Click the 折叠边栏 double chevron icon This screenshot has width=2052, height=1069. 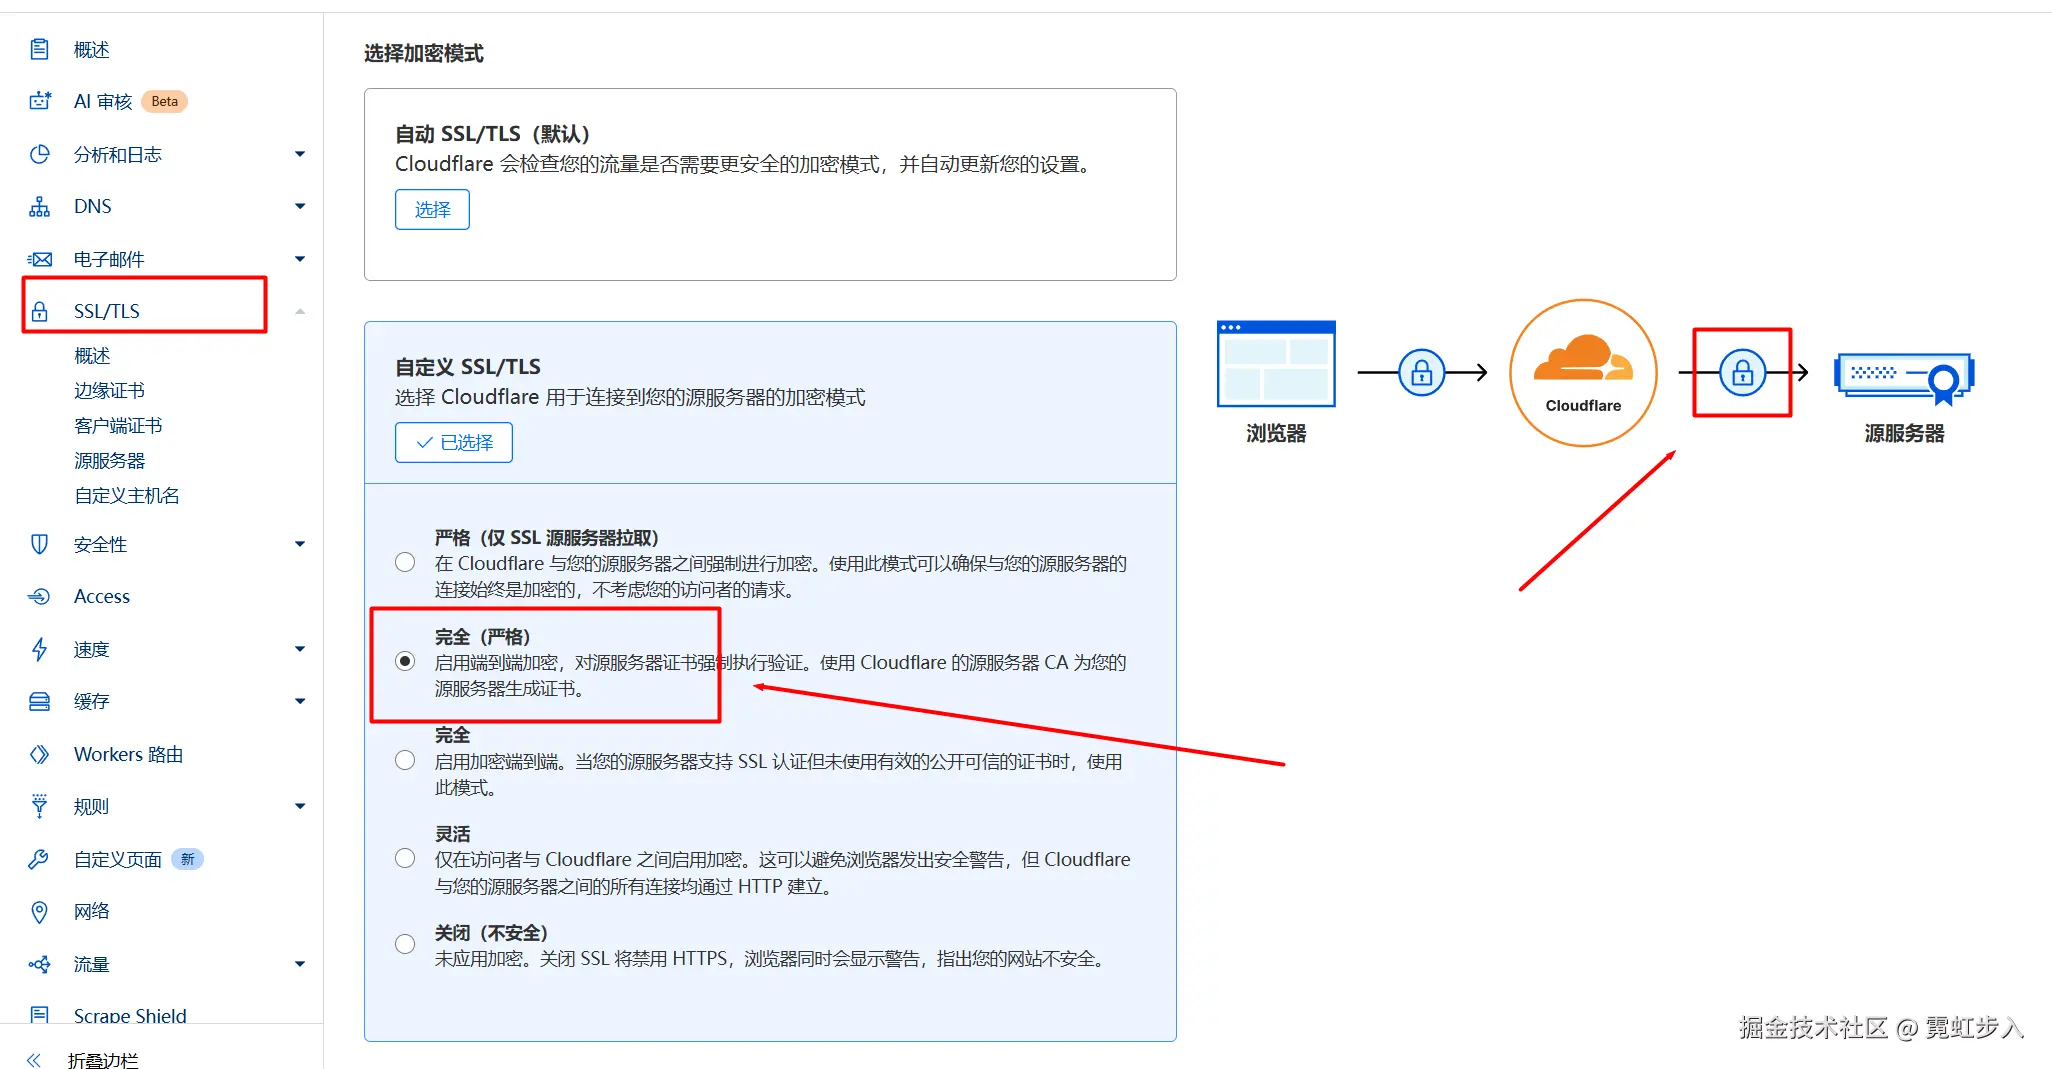(34, 1060)
